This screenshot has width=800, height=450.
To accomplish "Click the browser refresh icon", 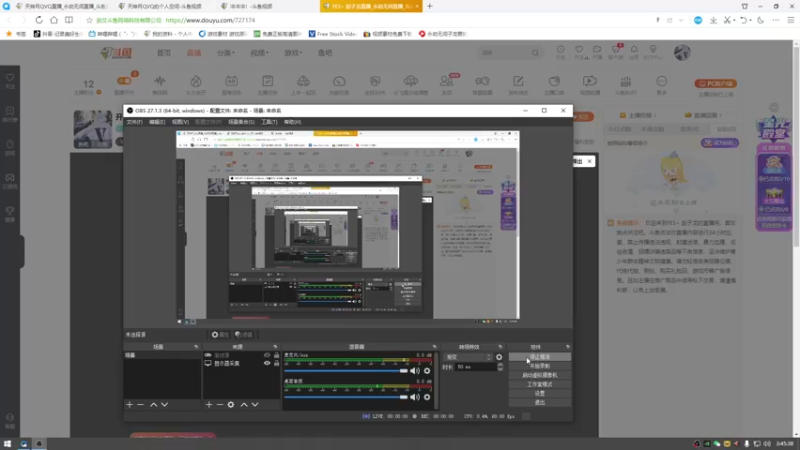I will (39, 20).
